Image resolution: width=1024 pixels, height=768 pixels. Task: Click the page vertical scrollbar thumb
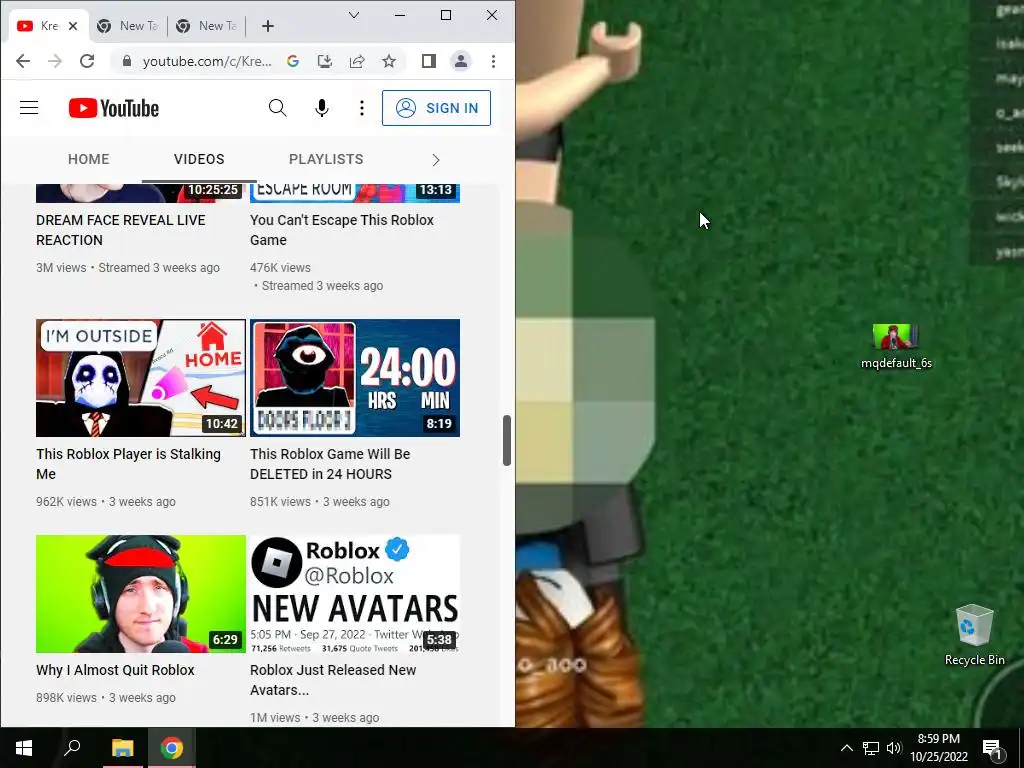point(507,440)
